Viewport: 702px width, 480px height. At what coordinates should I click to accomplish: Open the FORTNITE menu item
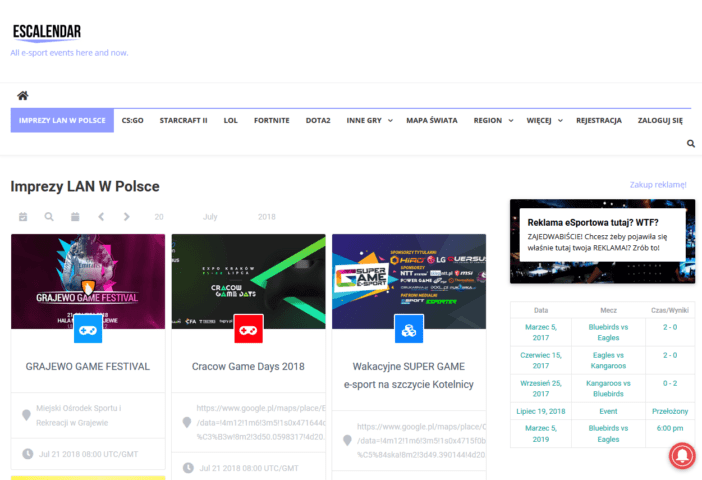point(272,120)
